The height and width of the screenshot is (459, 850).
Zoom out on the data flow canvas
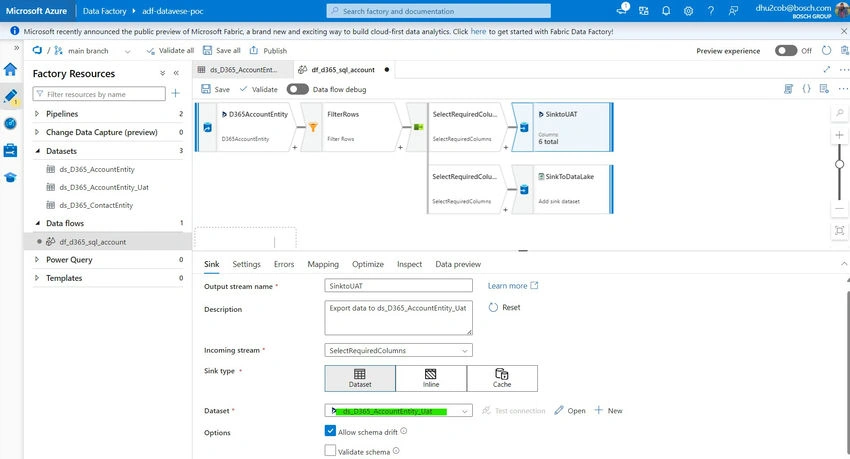pyautogui.click(x=839, y=209)
